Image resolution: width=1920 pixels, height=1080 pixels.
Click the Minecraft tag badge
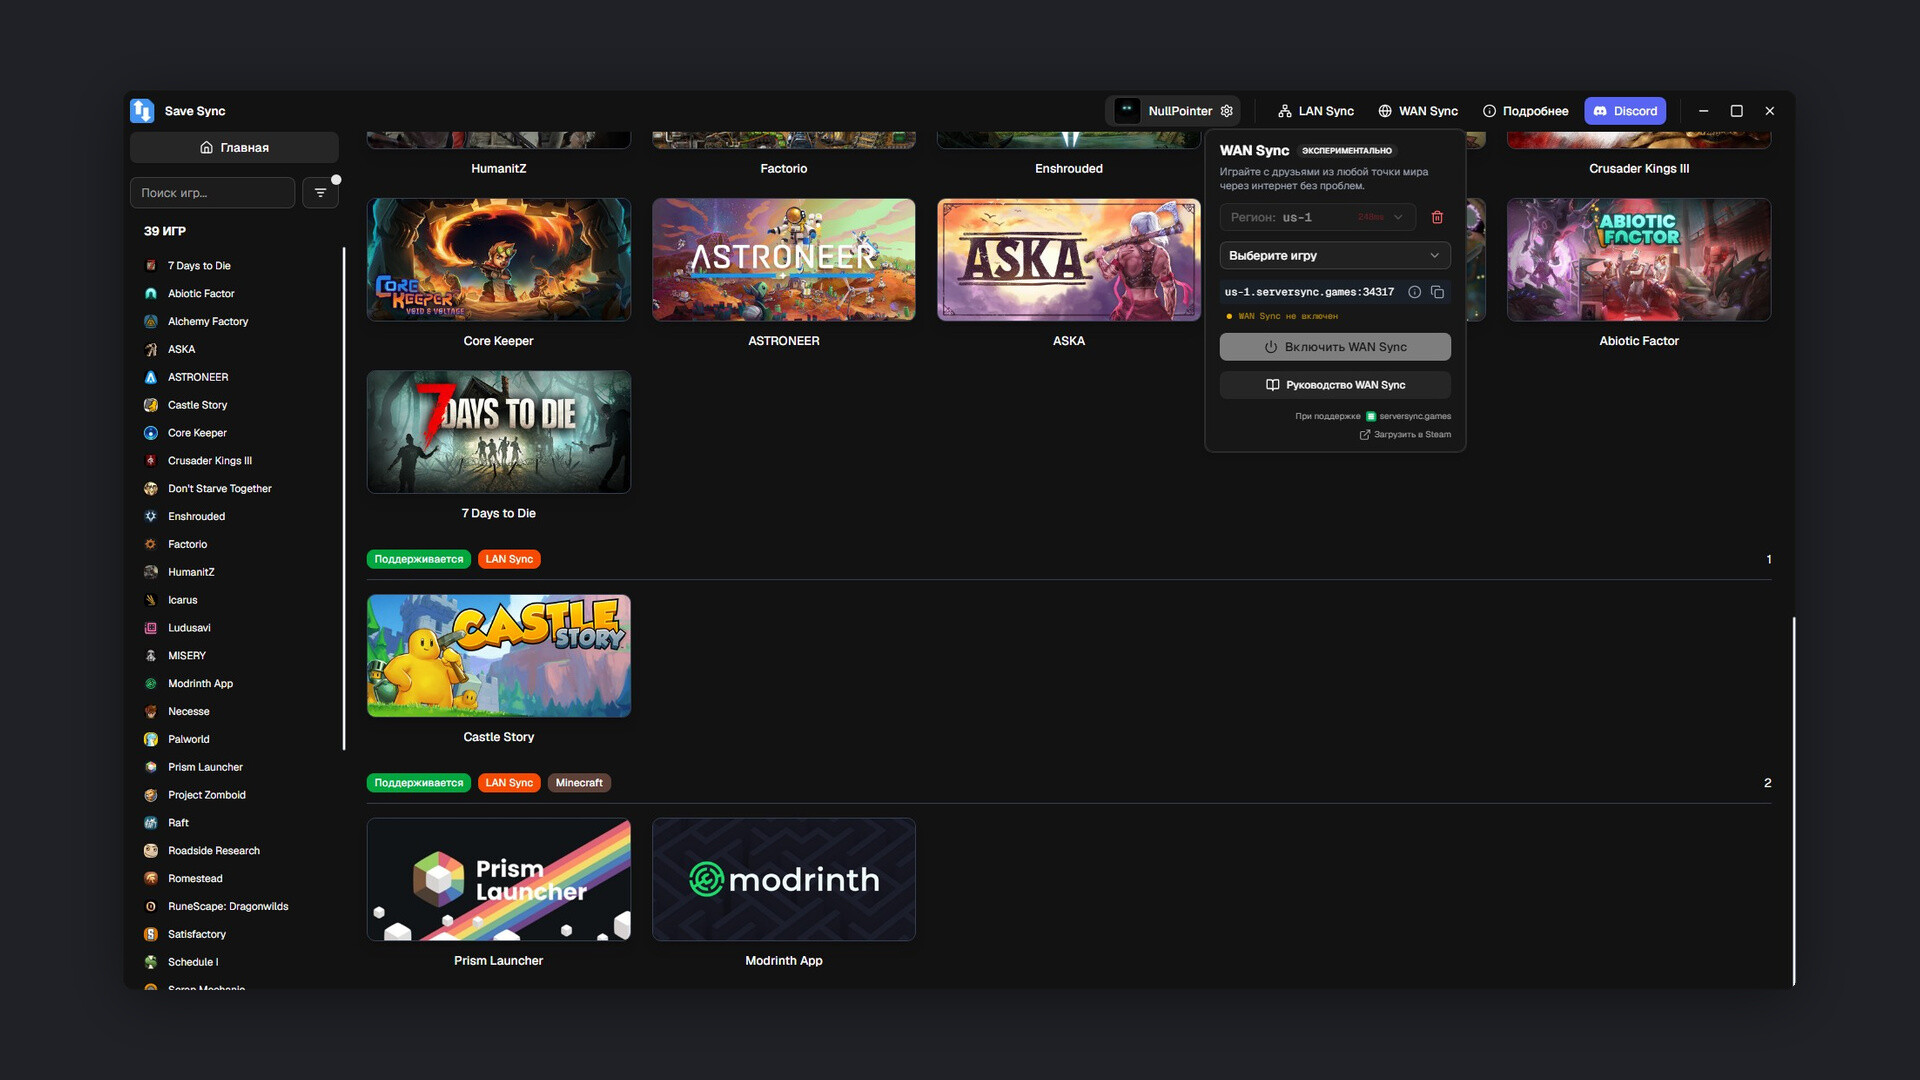coord(579,783)
